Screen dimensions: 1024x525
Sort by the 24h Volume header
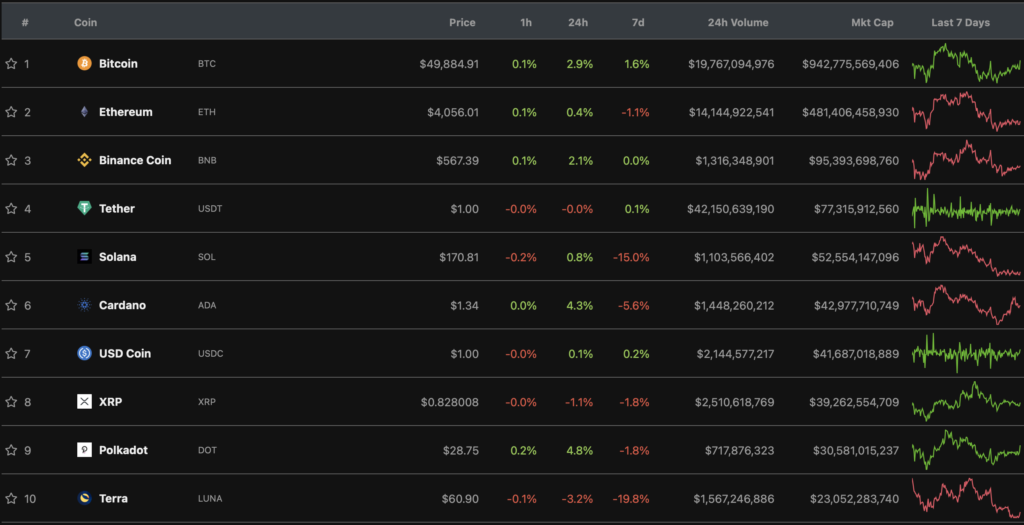pos(738,22)
